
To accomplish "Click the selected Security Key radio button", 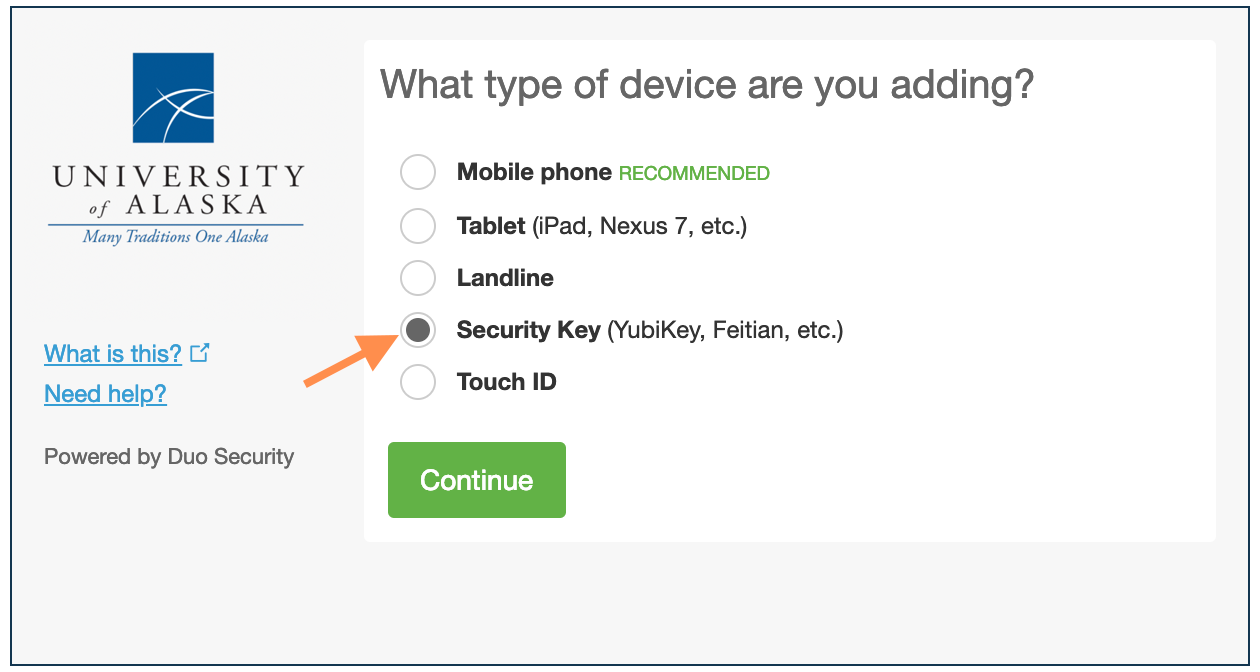I will (x=418, y=330).
